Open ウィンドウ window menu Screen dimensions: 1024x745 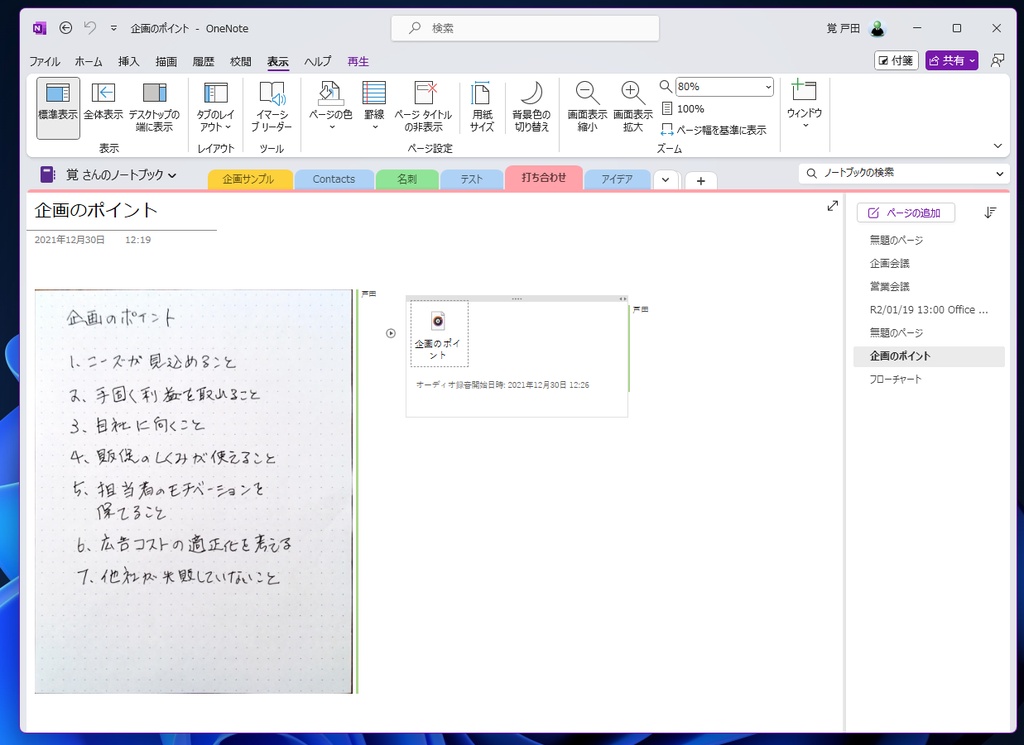[x=804, y=104]
